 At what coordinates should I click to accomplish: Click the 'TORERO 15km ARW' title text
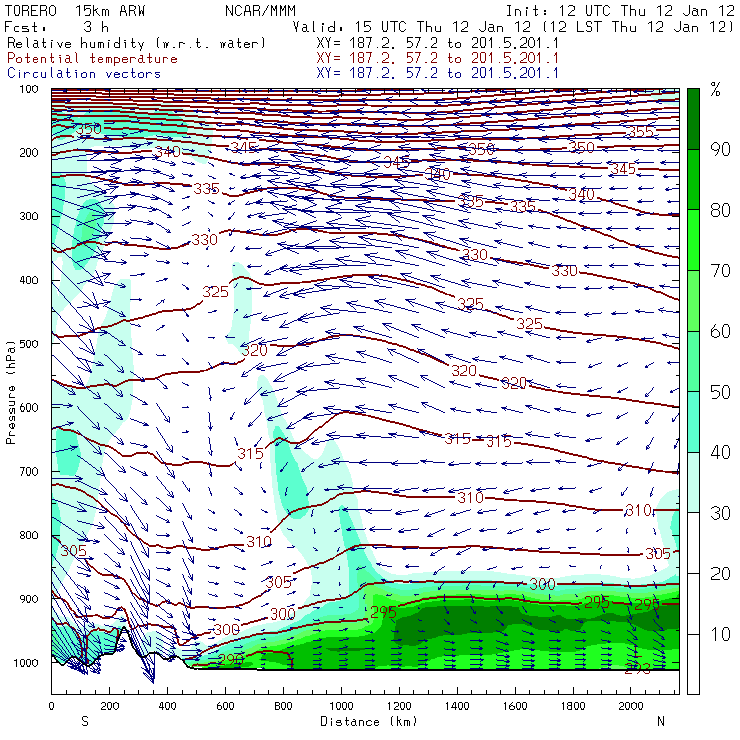pyautogui.click(x=75, y=11)
